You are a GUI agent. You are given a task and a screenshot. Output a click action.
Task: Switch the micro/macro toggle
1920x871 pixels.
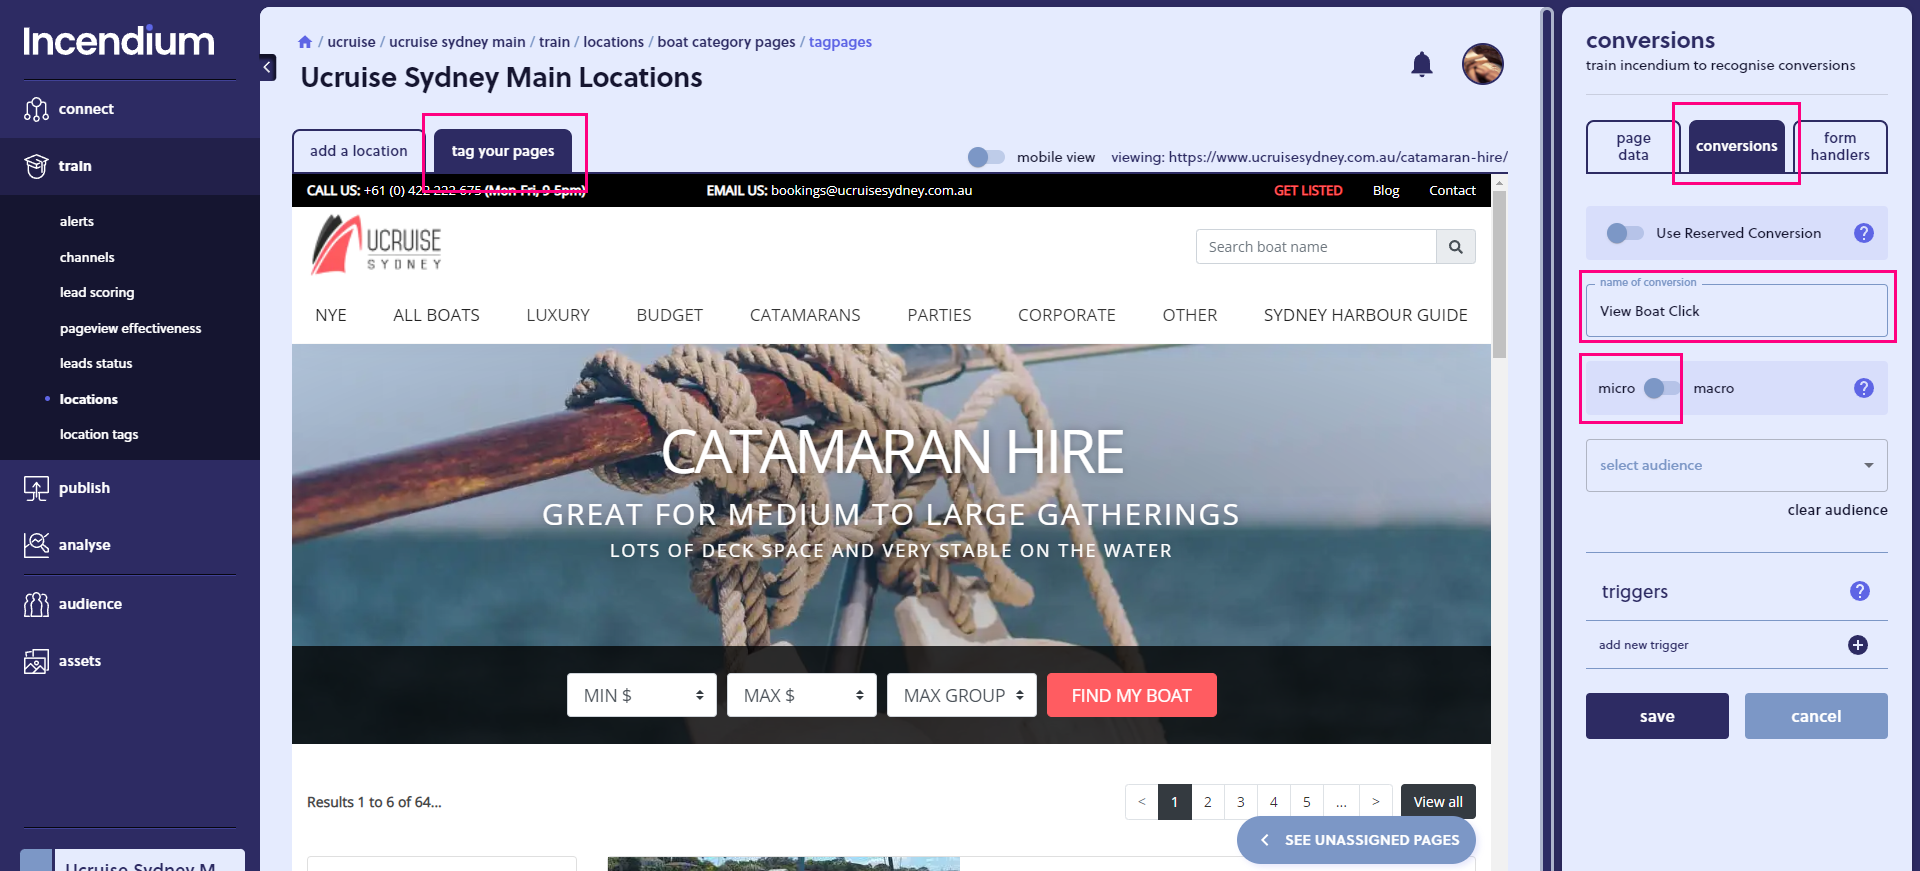point(1662,388)
